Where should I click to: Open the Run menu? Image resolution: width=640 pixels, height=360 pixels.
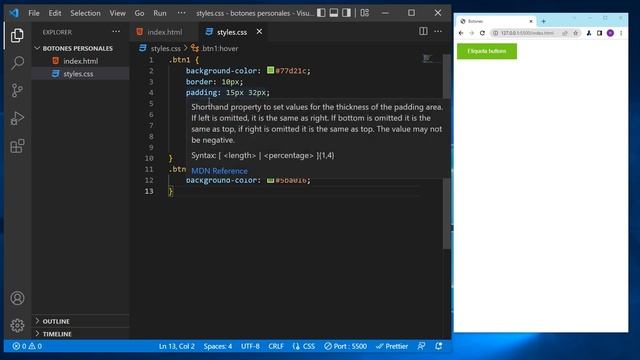[160, 13]
